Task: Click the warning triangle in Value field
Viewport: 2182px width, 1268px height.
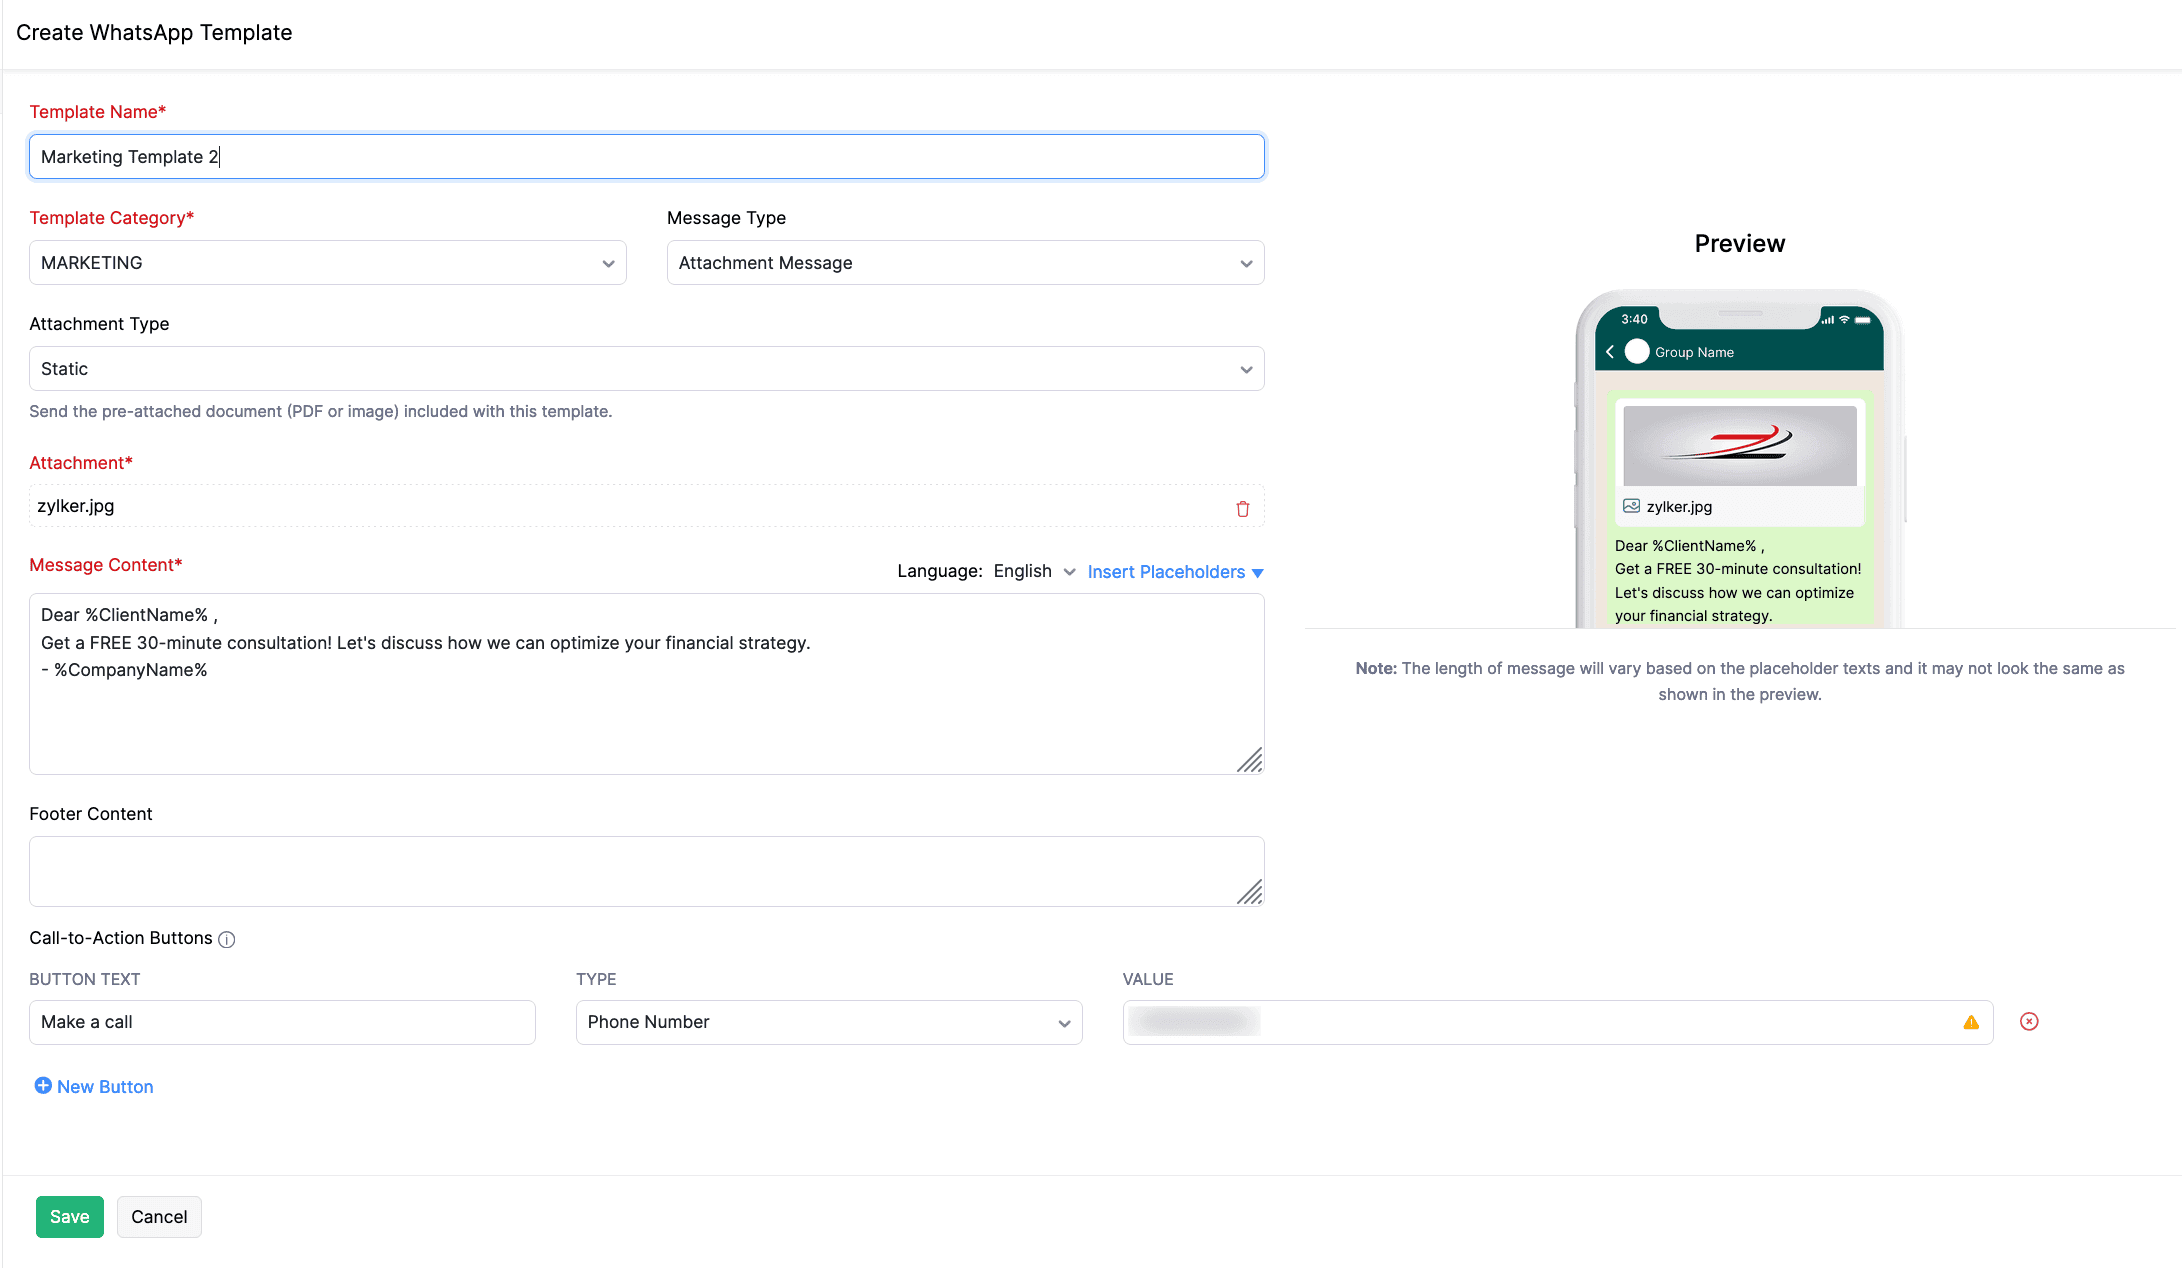Action: pos(1970,1022)
